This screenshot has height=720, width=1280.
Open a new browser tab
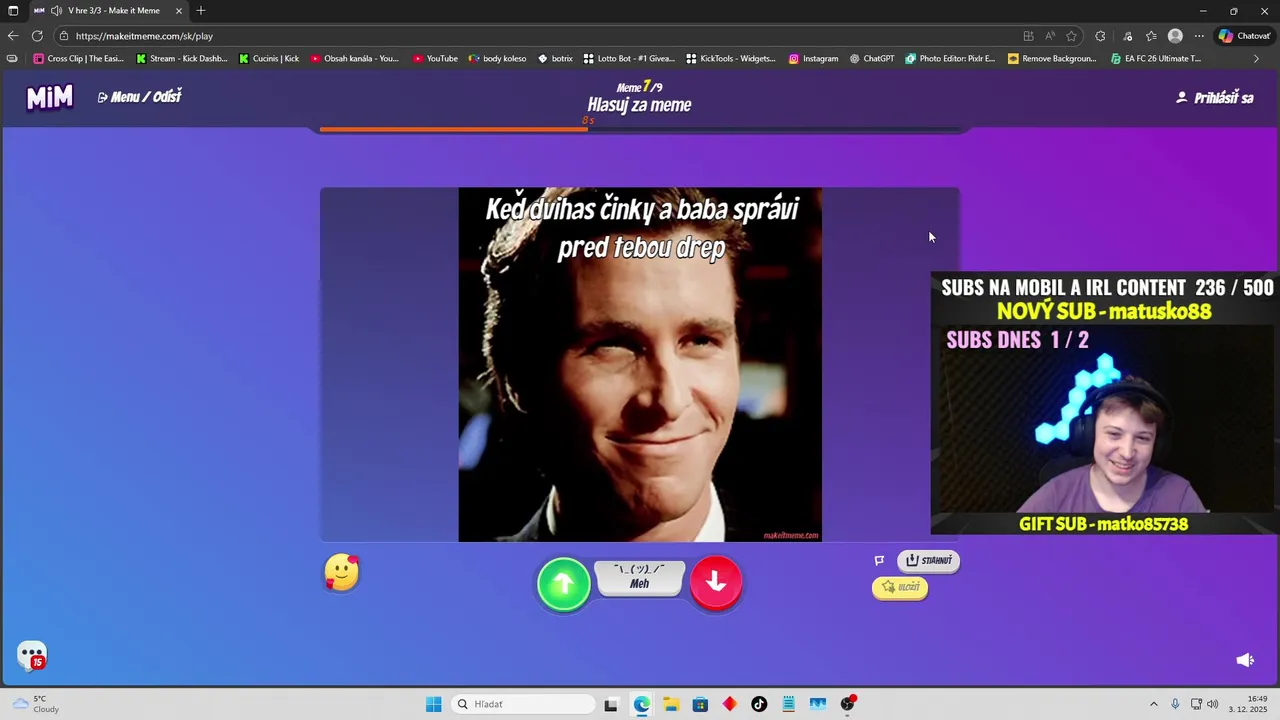pyautogui.click(x=201, y=11)
